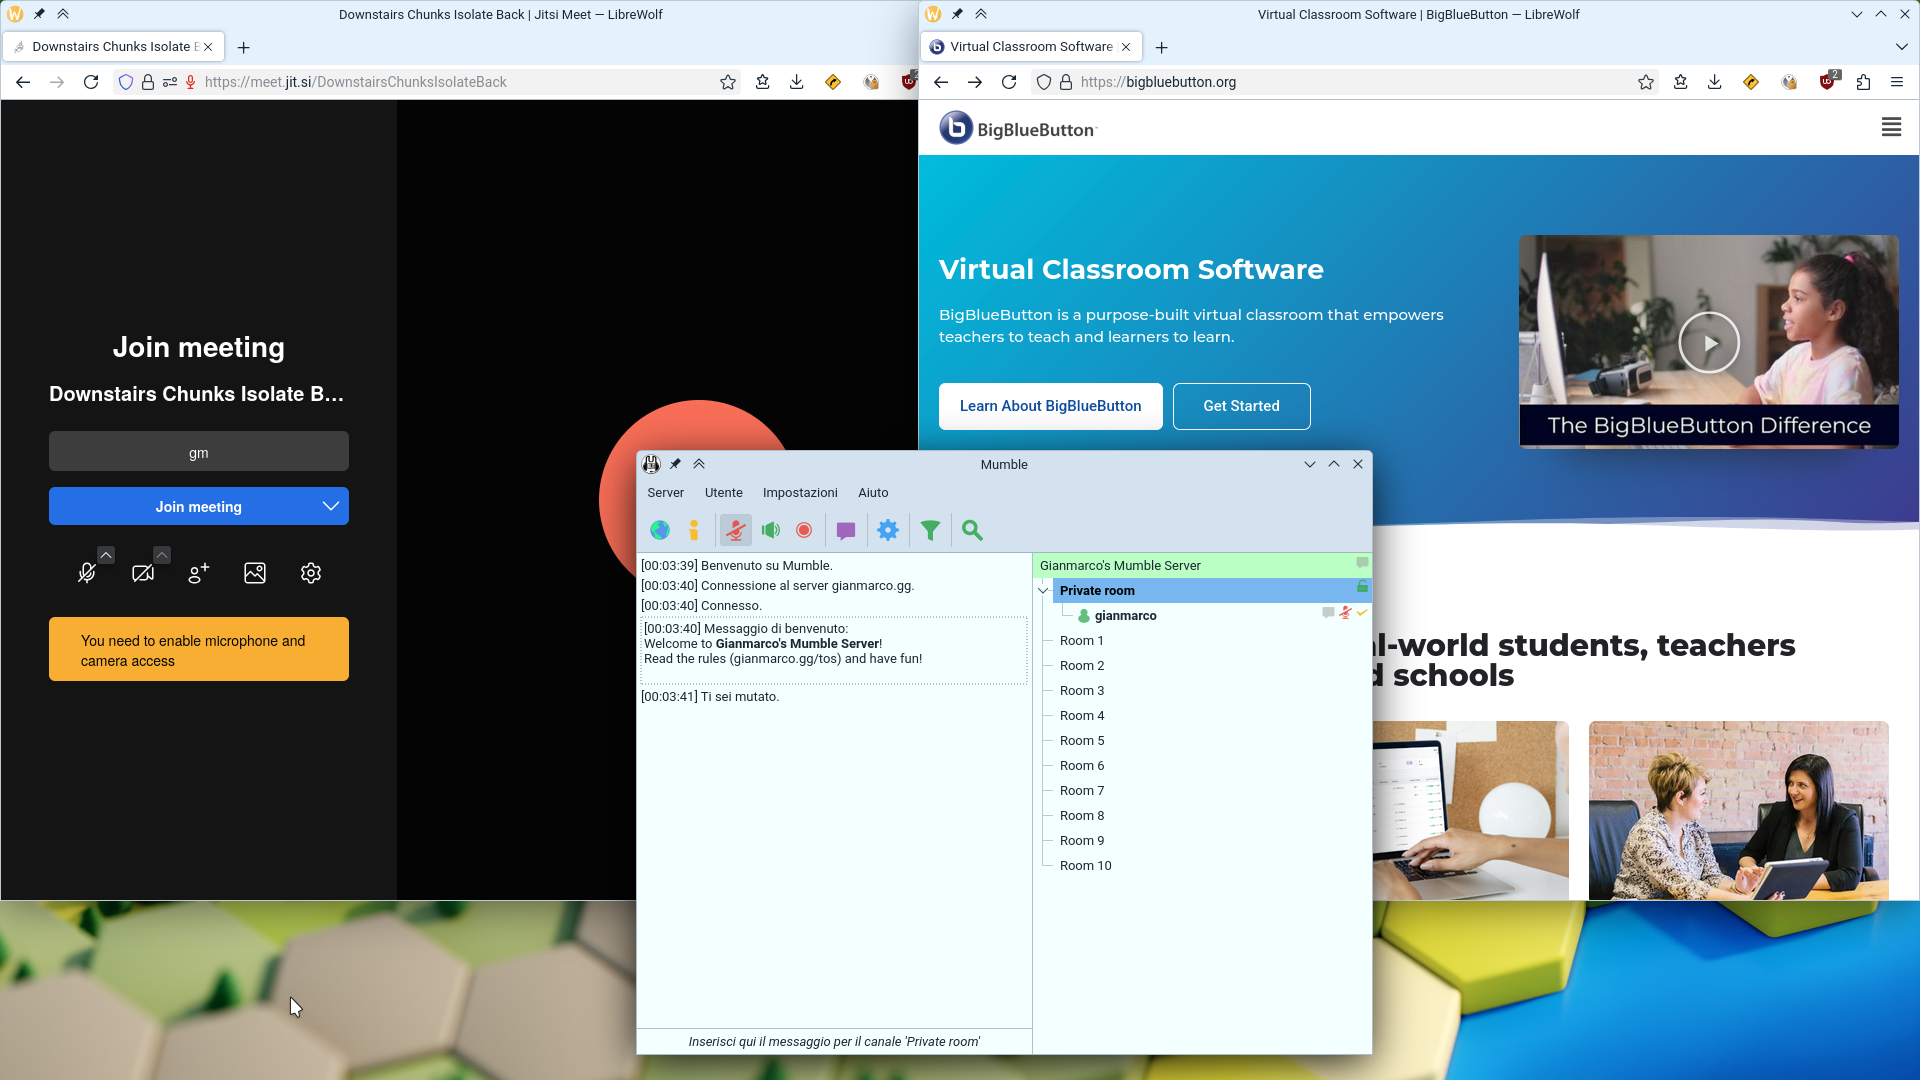
Task: Open Mumble search magnifier icon
Action: (972, 531)
